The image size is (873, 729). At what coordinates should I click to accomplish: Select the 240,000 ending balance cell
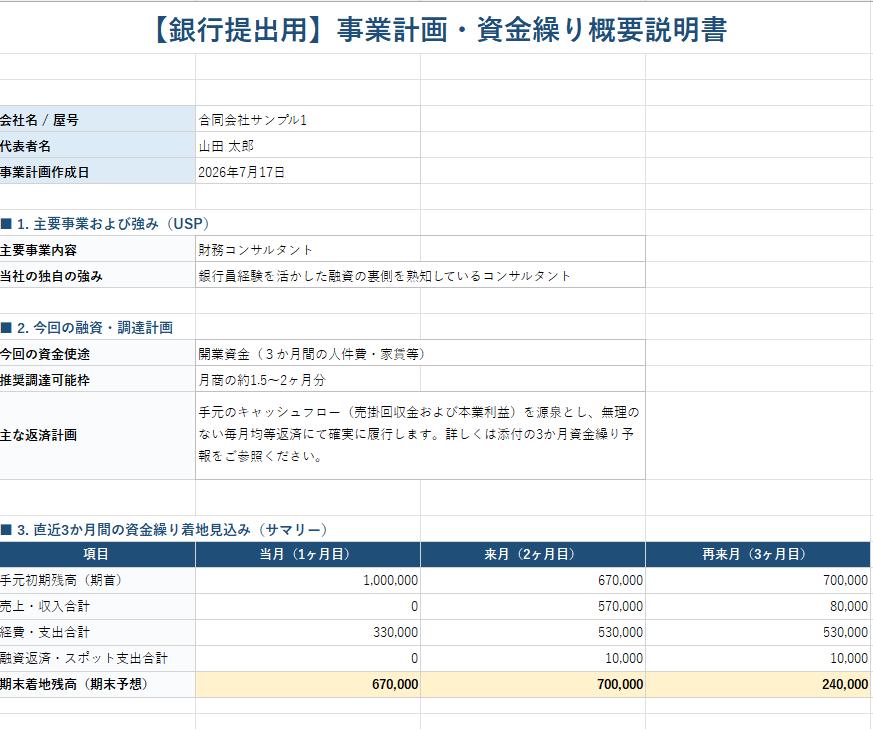(758, 684)
